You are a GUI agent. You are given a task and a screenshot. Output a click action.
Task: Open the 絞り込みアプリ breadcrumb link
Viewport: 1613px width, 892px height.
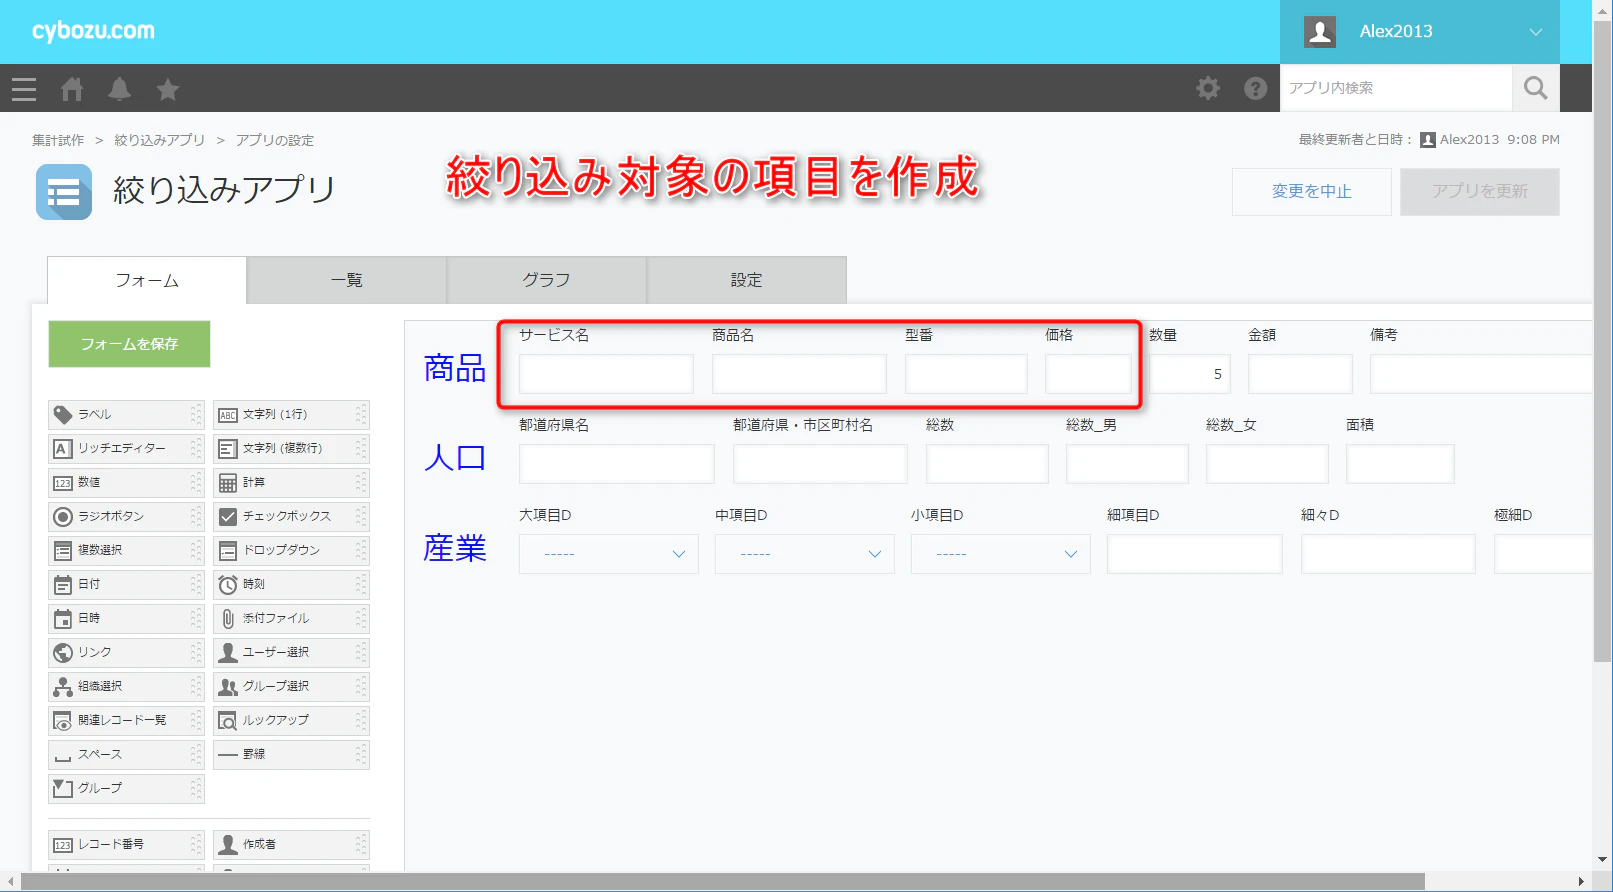tap(160, 140)
